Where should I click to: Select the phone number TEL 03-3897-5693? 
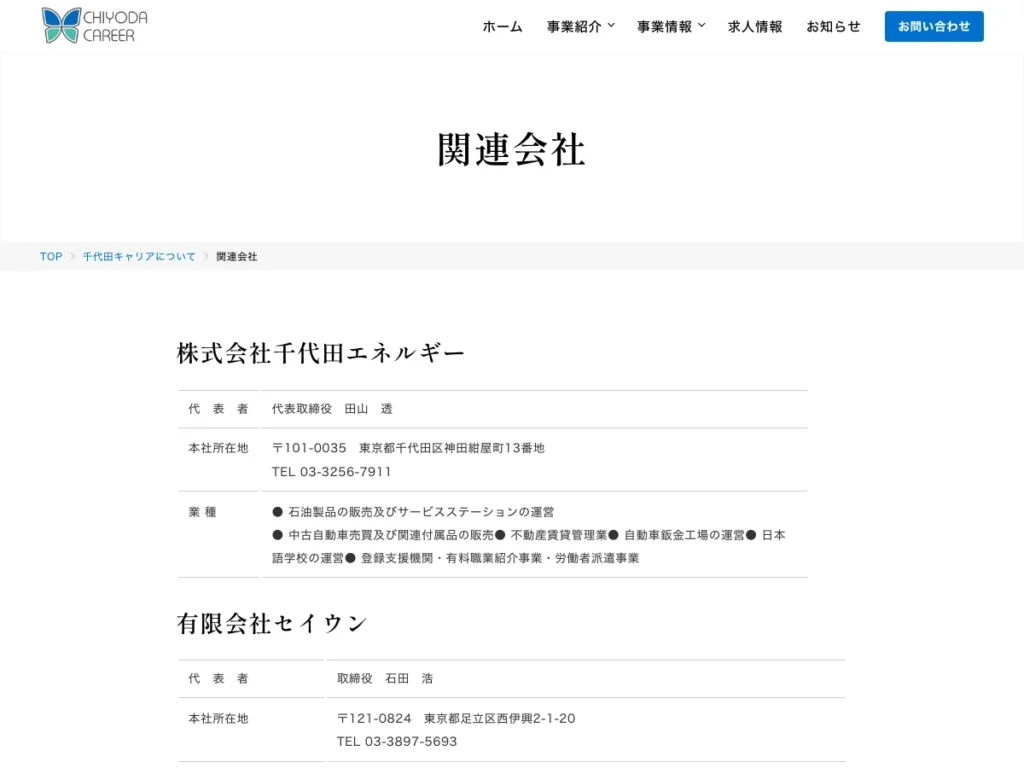click(396, 741)
